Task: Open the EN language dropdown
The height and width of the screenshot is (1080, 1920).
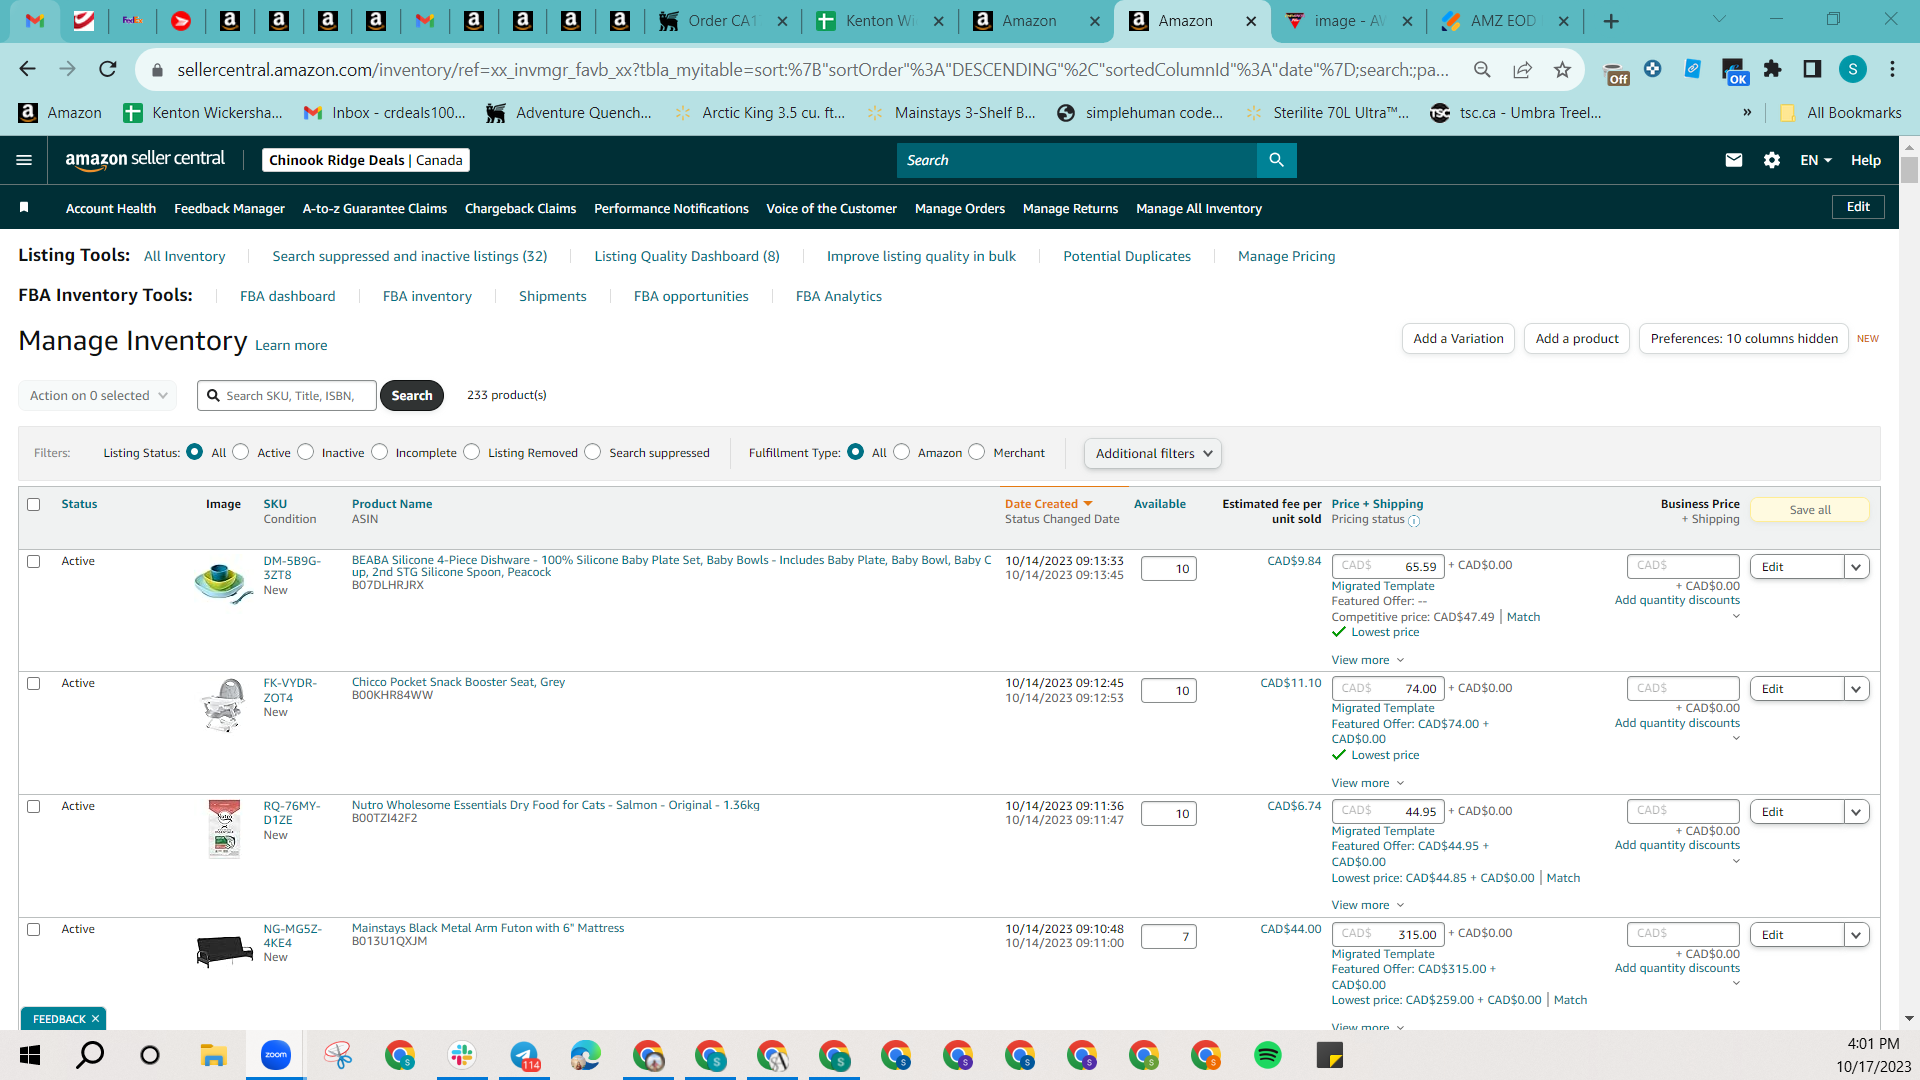Action: 1816,160
